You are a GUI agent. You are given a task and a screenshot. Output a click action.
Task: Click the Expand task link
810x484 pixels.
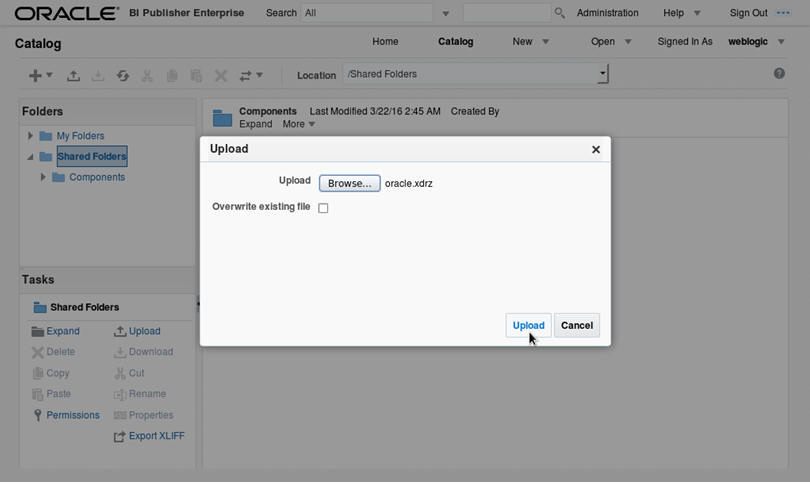click(63, 331)
